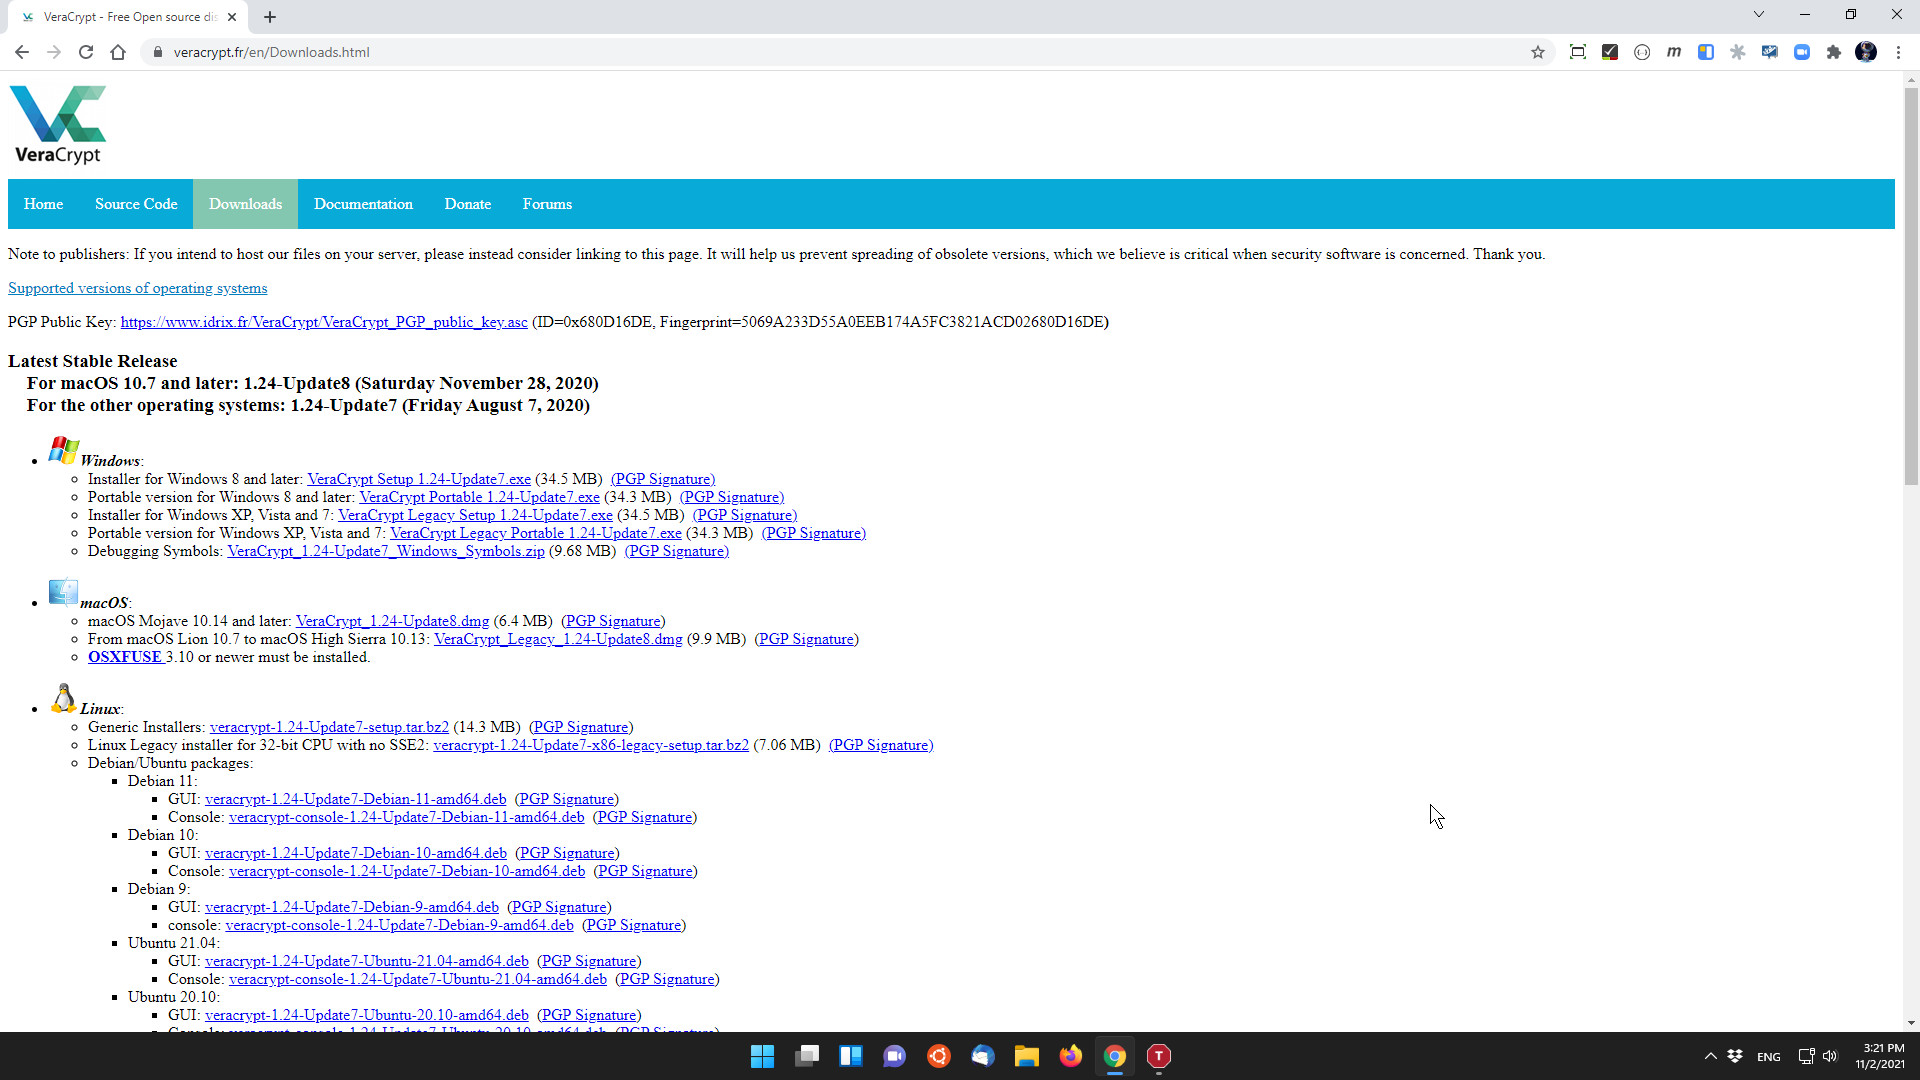Open the Chat taskbar icon
The height and width of the screenshot is (1080, 1920).
pyautogui.click(x=895, y=1056)
